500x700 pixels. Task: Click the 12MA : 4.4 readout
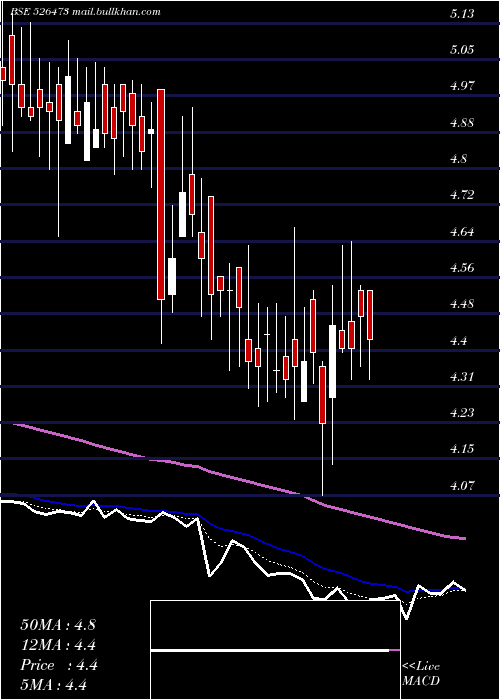pos(58,645)
